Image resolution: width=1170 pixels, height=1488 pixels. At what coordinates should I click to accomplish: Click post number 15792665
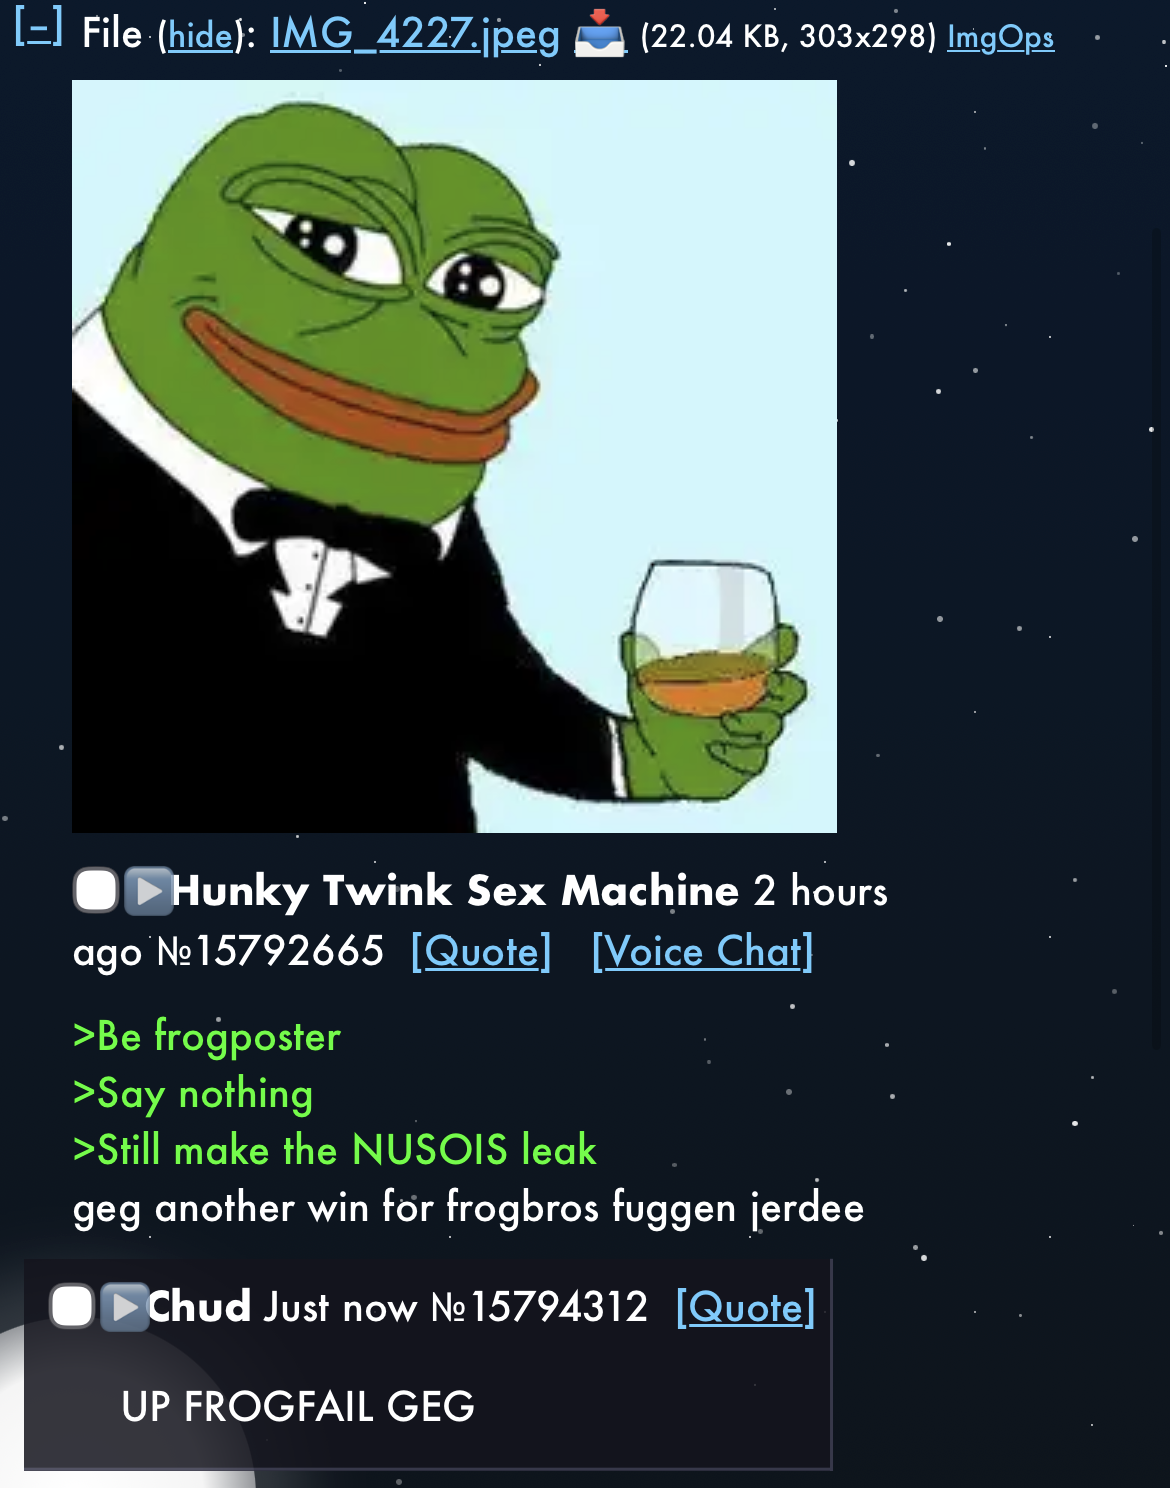tap(270, 951)
